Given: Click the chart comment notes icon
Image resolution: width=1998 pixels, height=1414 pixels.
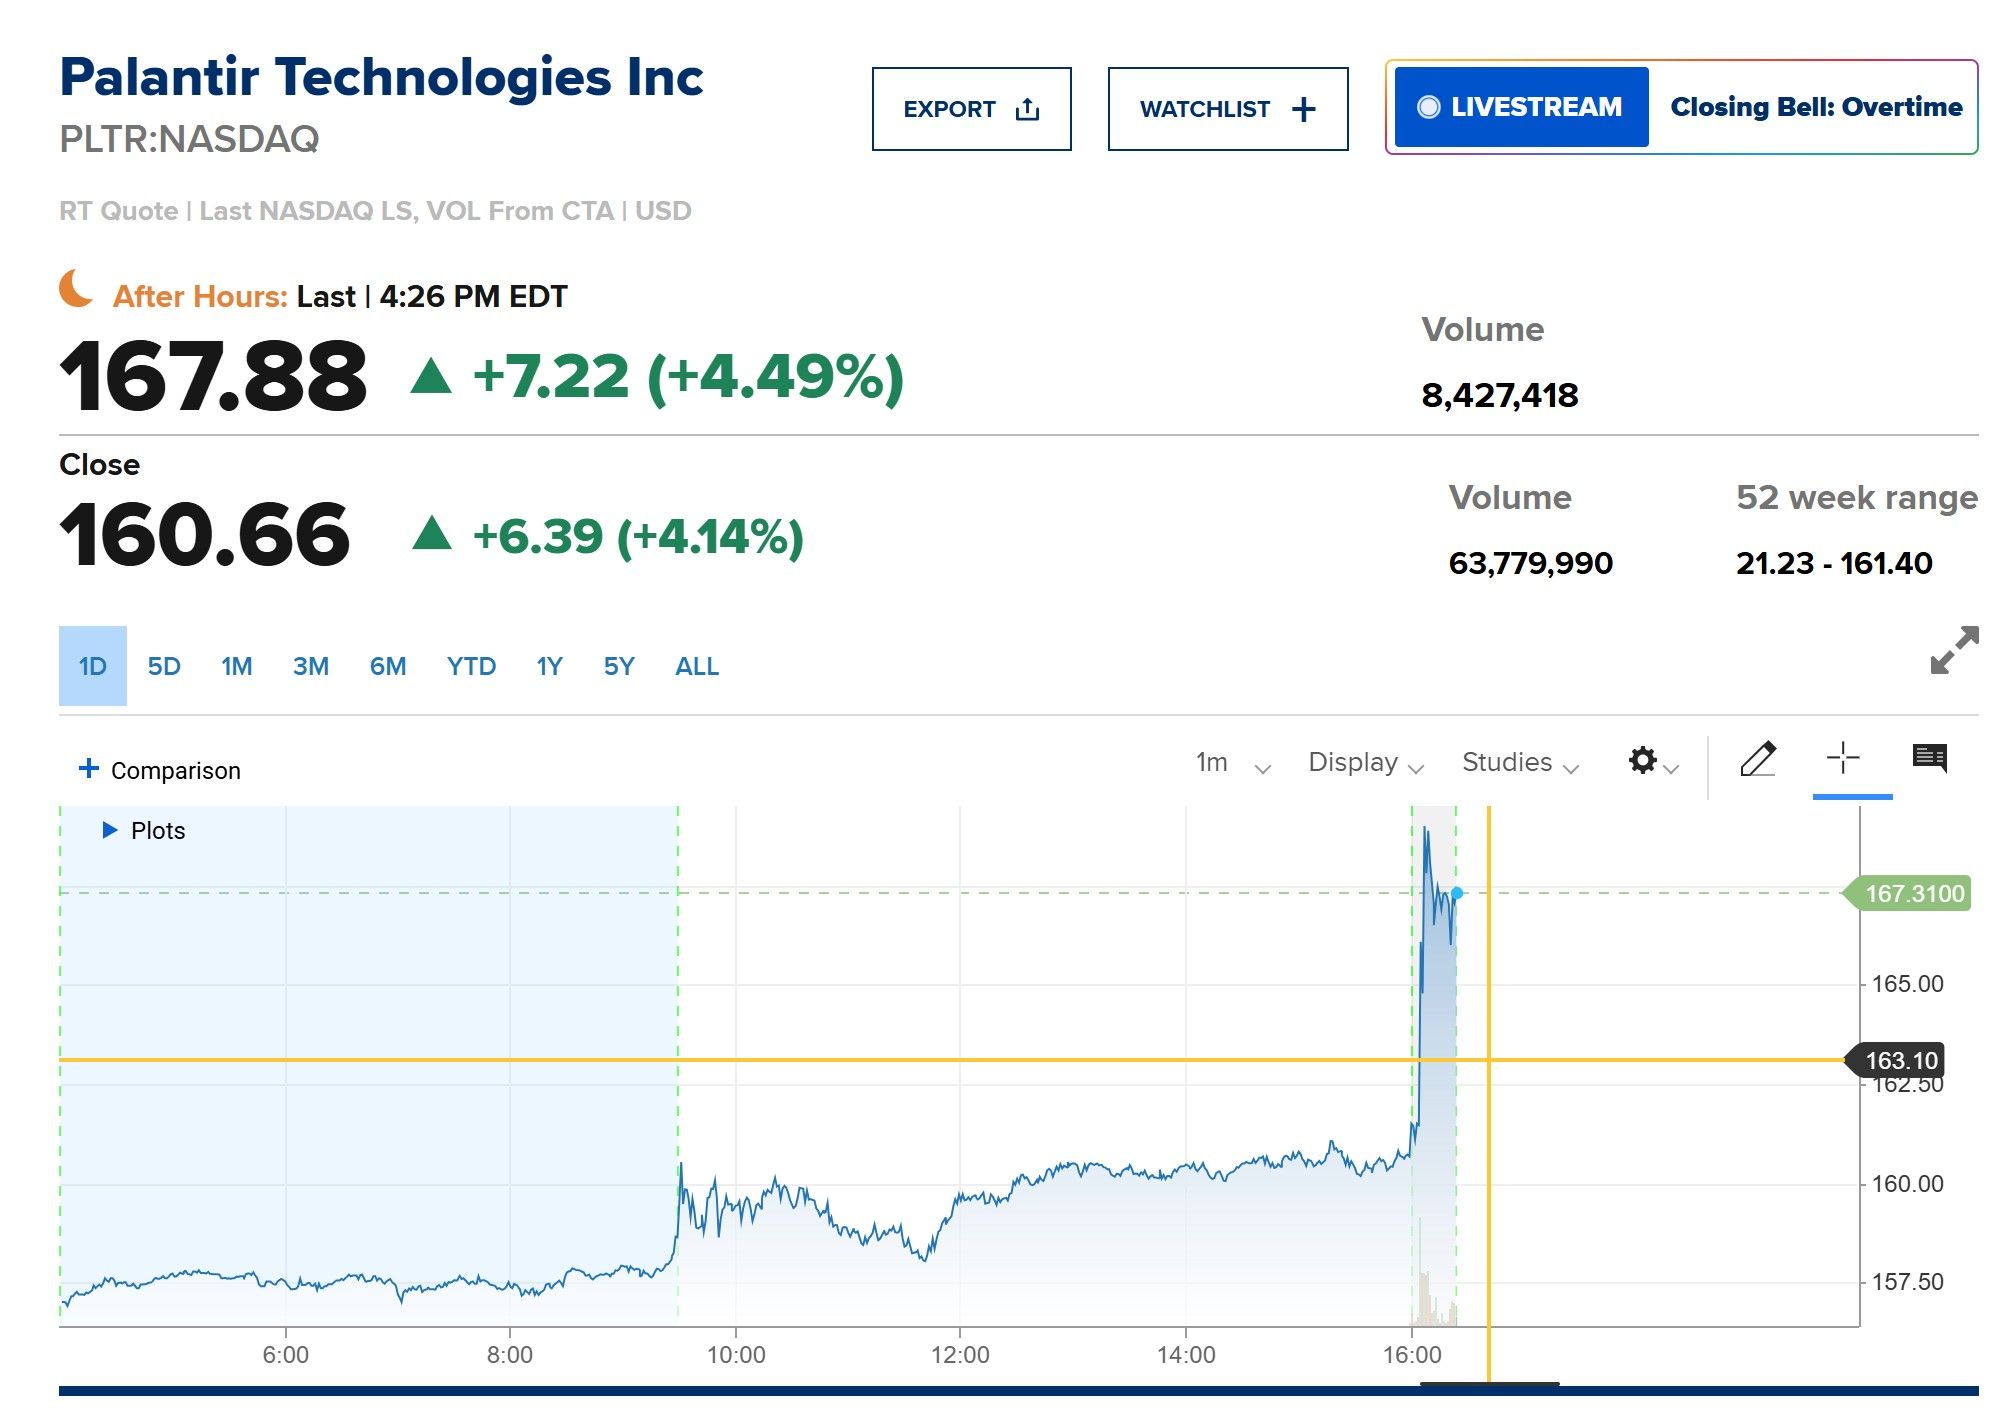Looking at the screenshot, I should coord(1929,758).
